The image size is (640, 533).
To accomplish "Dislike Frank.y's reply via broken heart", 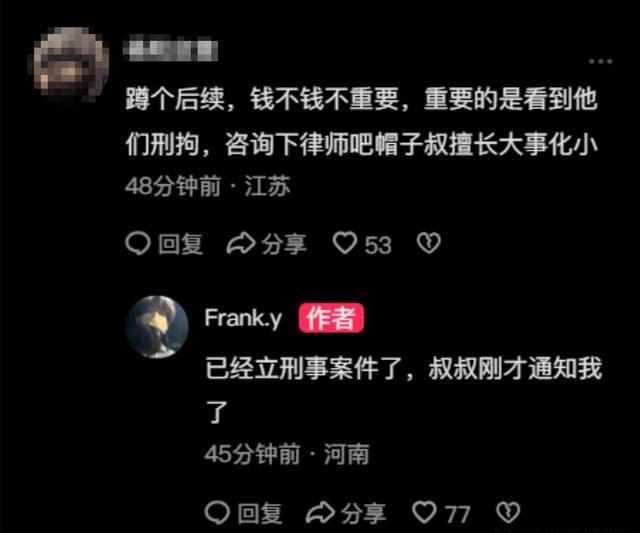I will (x=508, y=512).
